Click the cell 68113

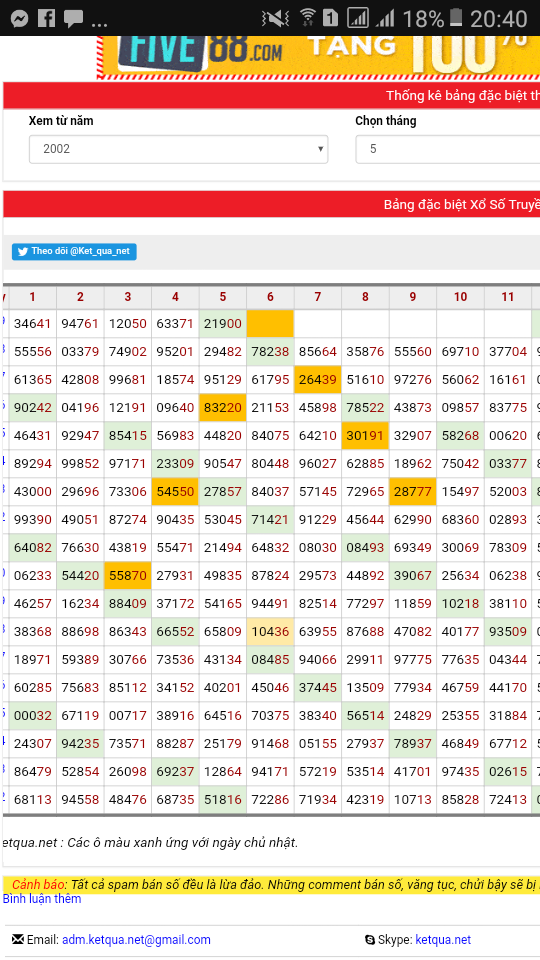32,800
